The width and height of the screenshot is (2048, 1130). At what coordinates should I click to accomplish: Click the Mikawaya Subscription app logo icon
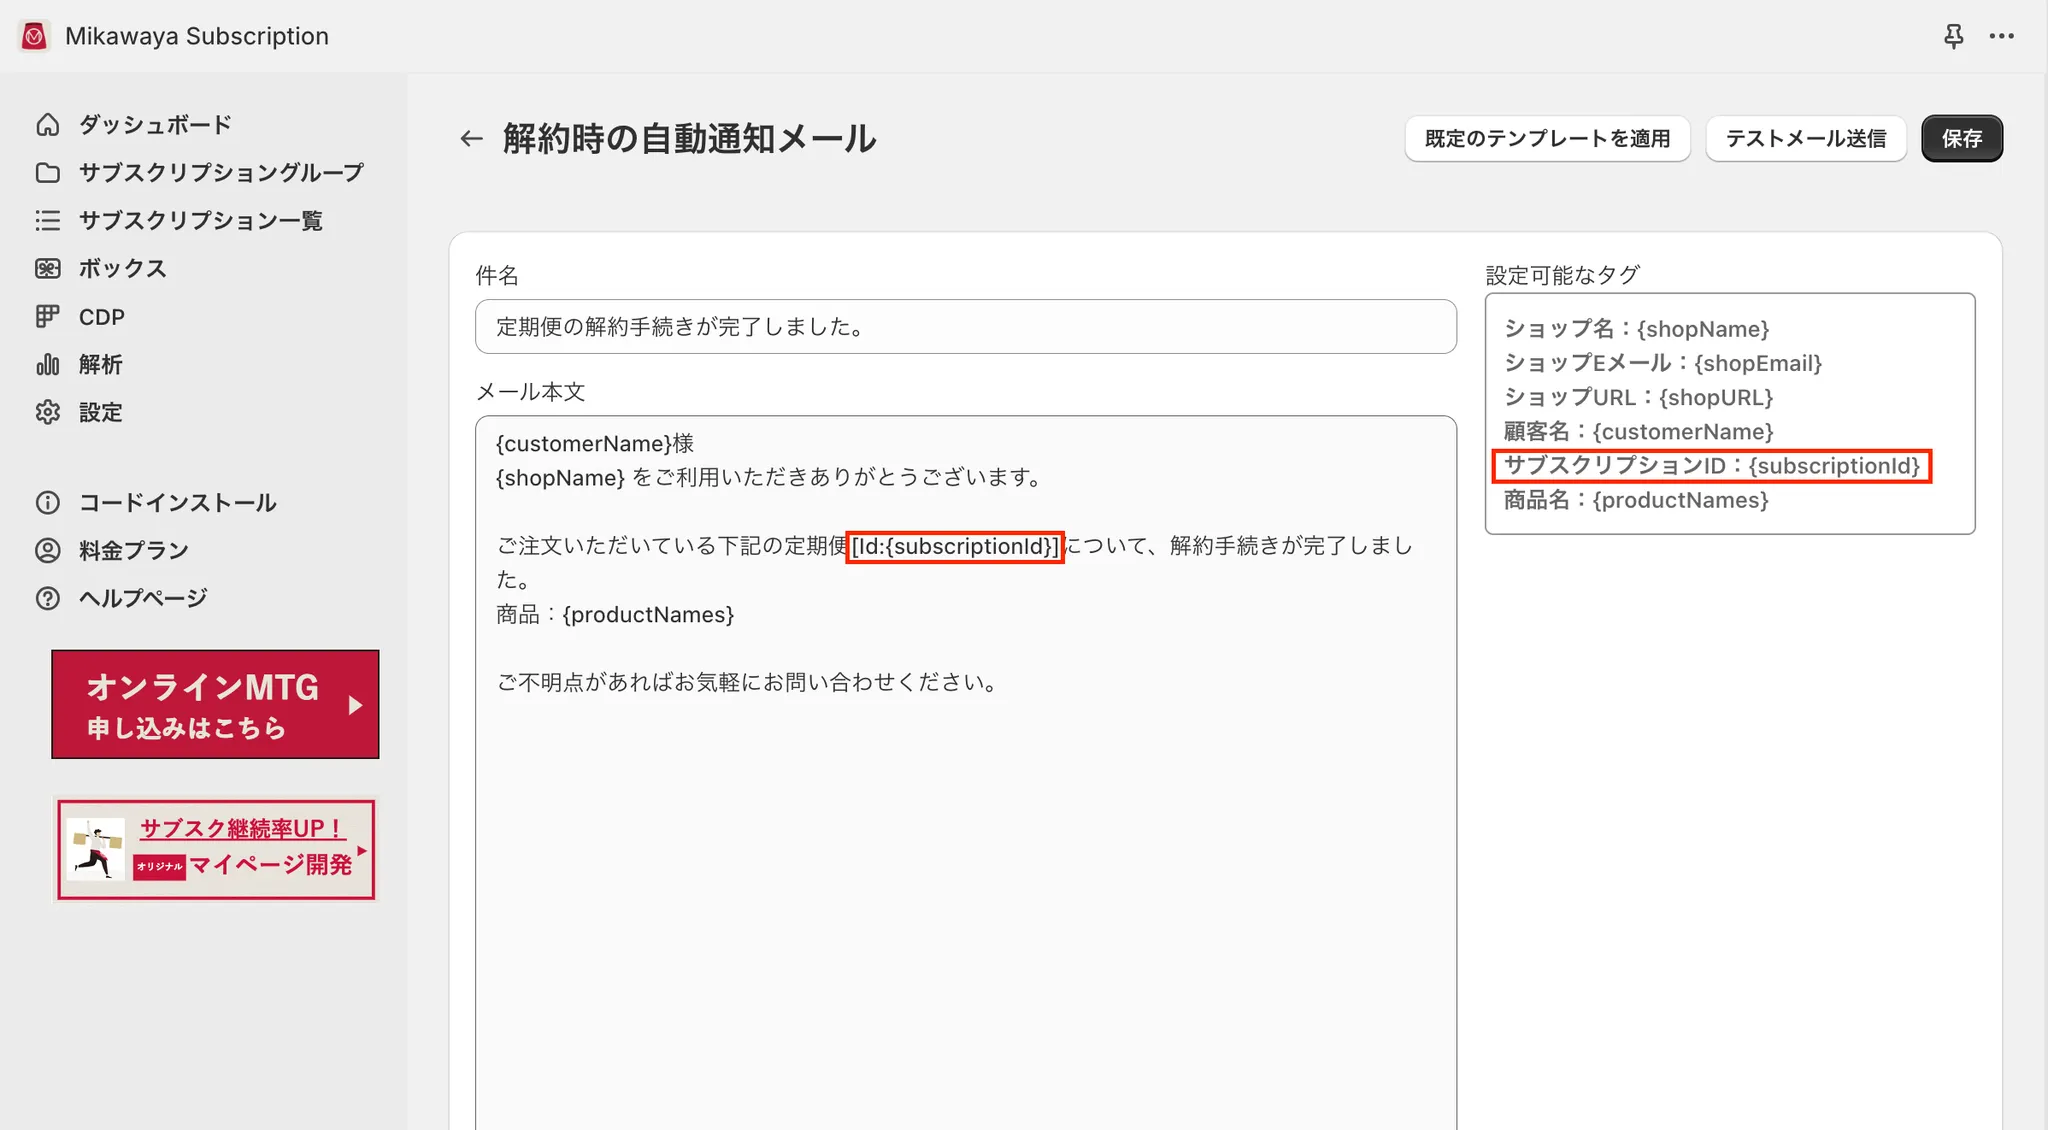[x=34, y=36]
